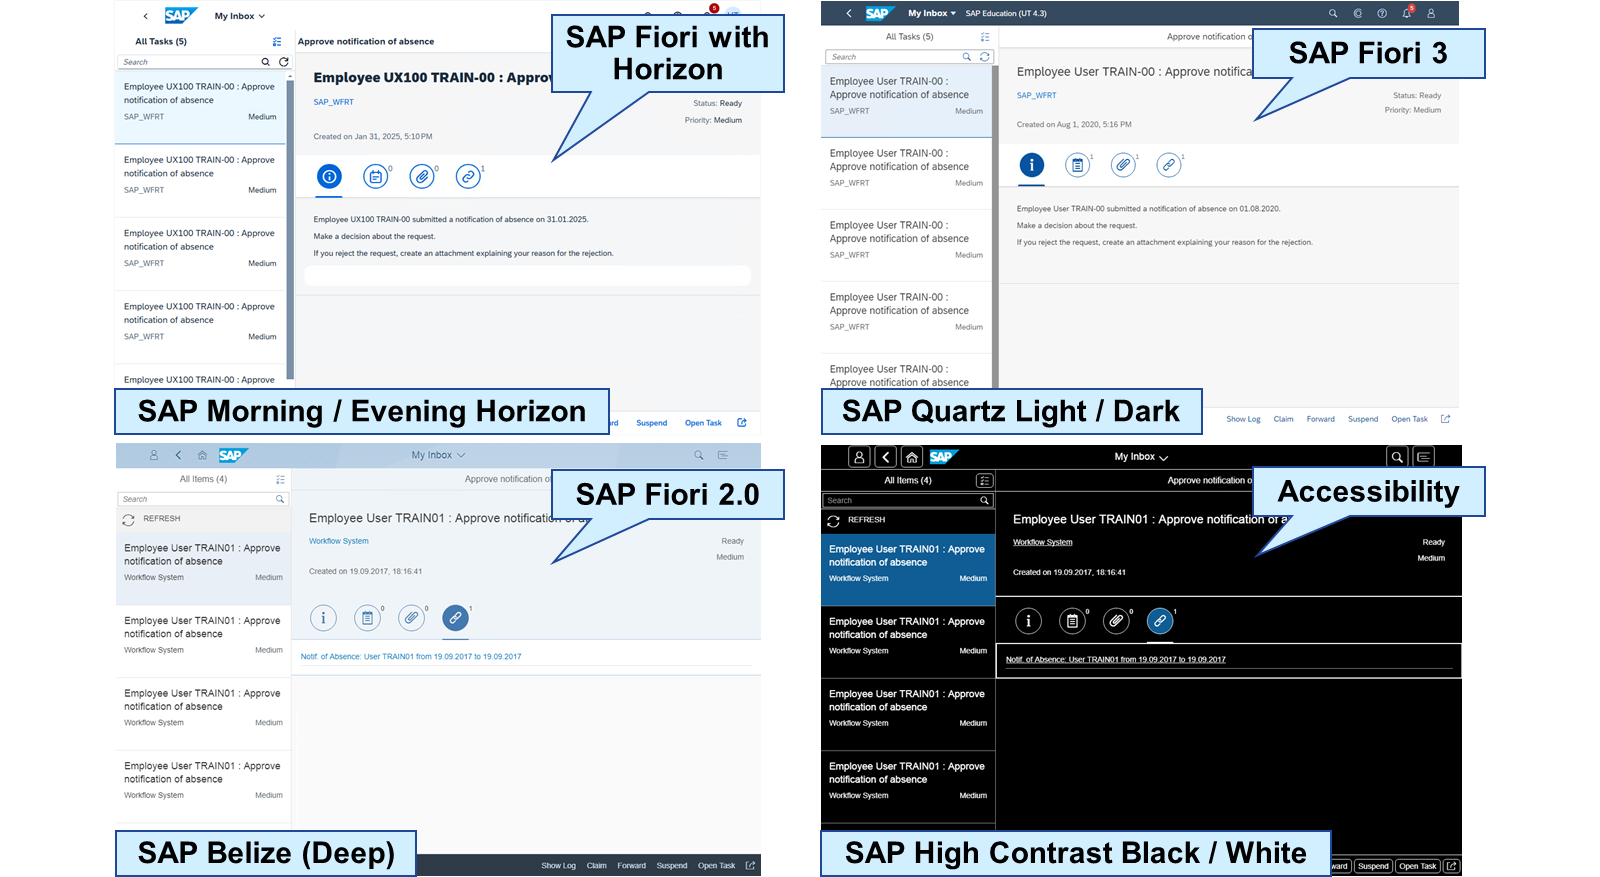Open overflow menu icon in Belize header
This screenshot has width=1600, height=877.
[x=723, y=455]
